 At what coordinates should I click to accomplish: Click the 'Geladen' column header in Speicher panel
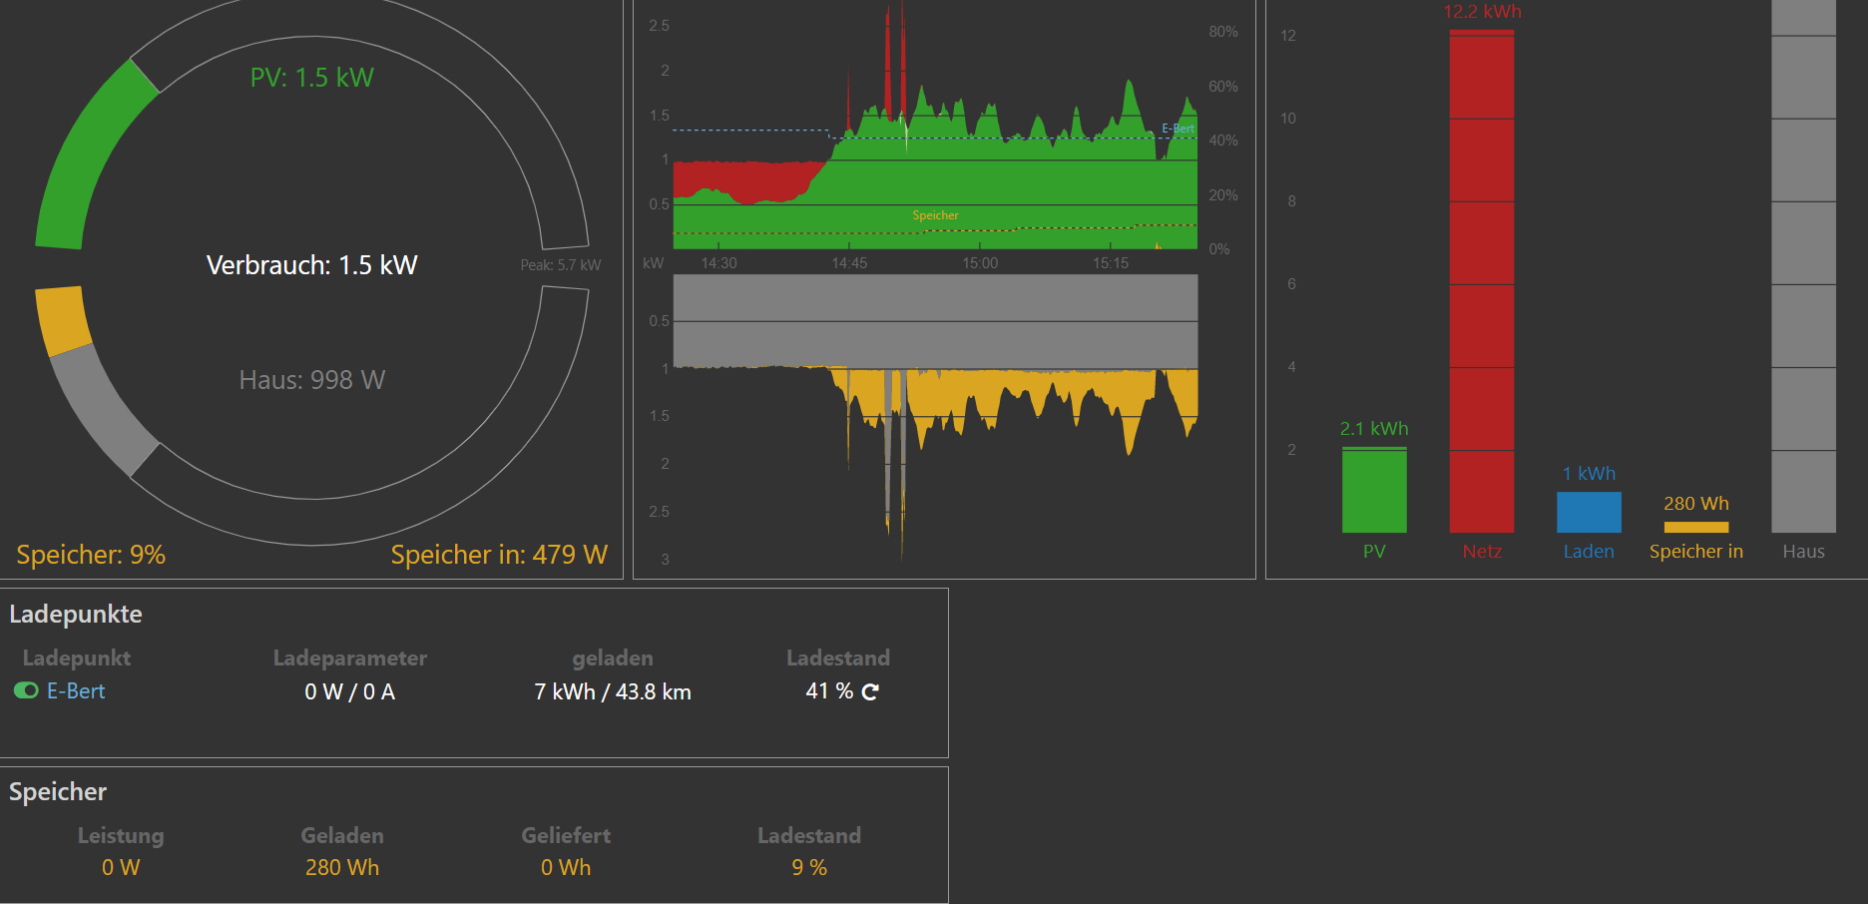point(342,836)
